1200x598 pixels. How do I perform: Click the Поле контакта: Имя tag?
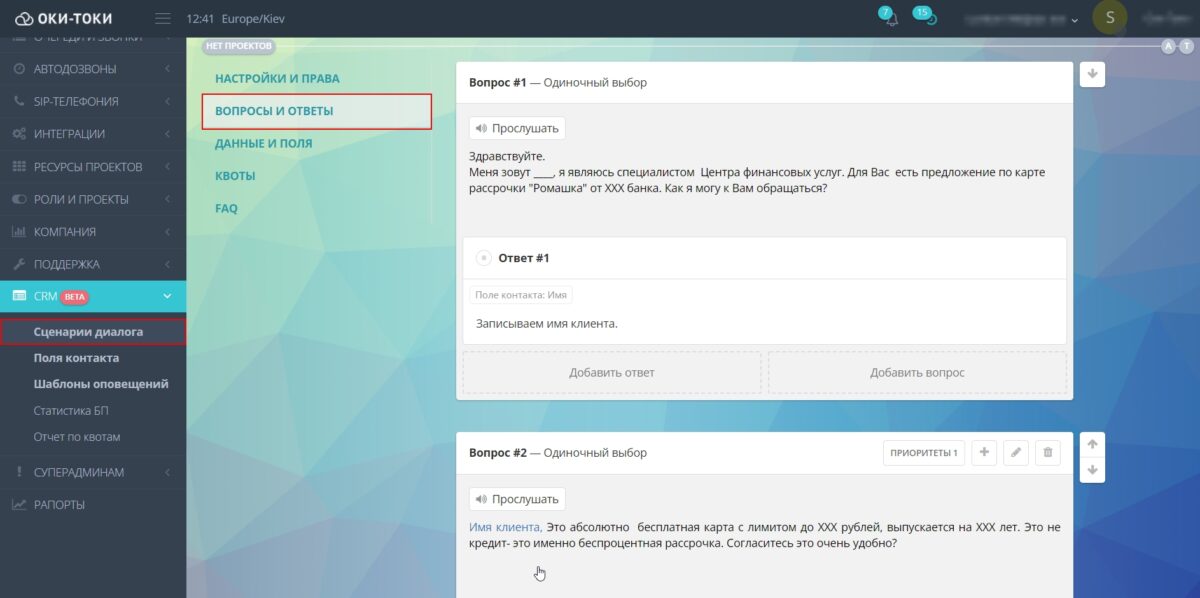pos(521,296)
